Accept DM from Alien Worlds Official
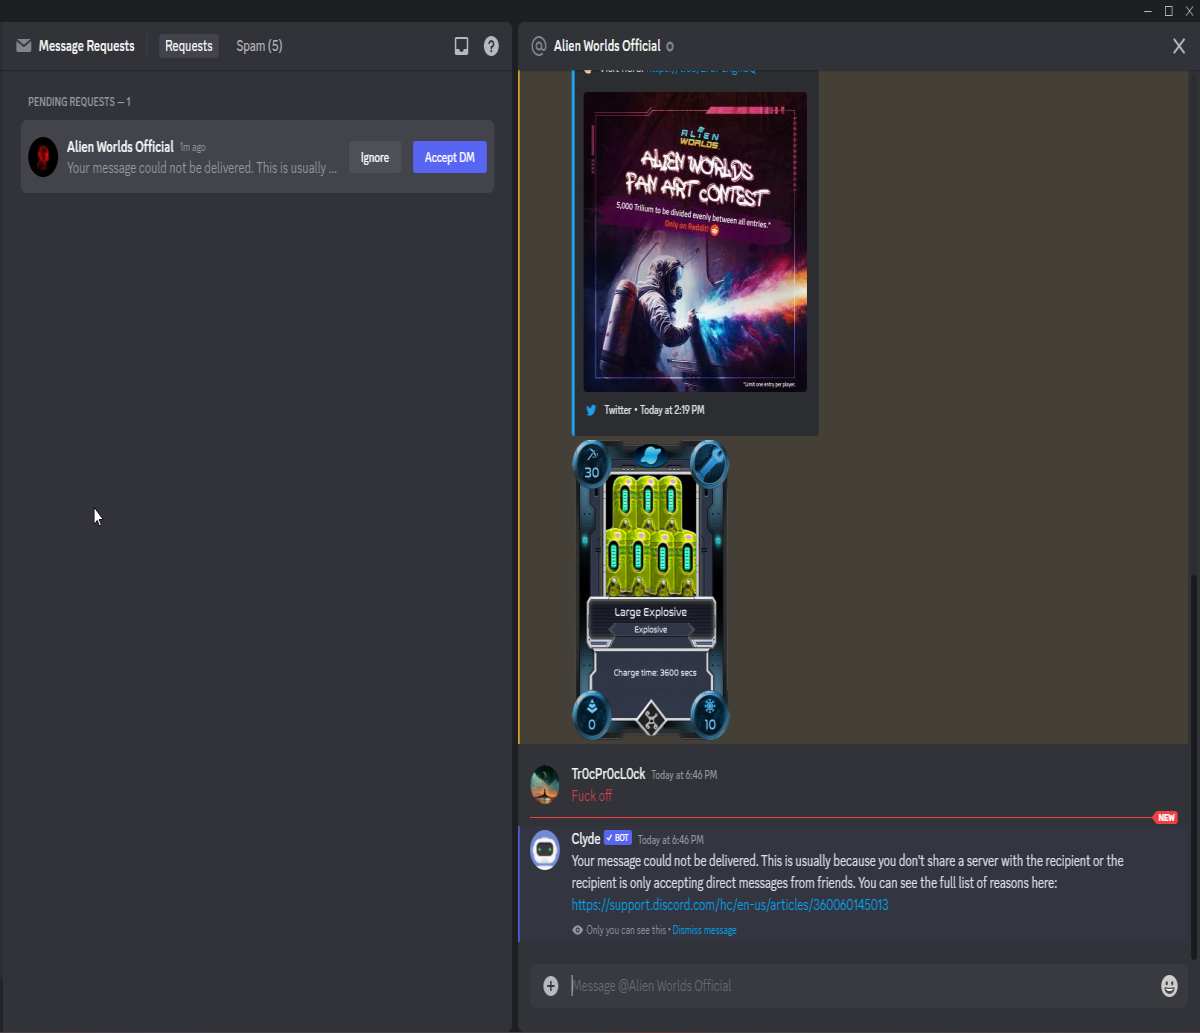Viewport: 1200px width, 1033px height. (x=449, y=157)
